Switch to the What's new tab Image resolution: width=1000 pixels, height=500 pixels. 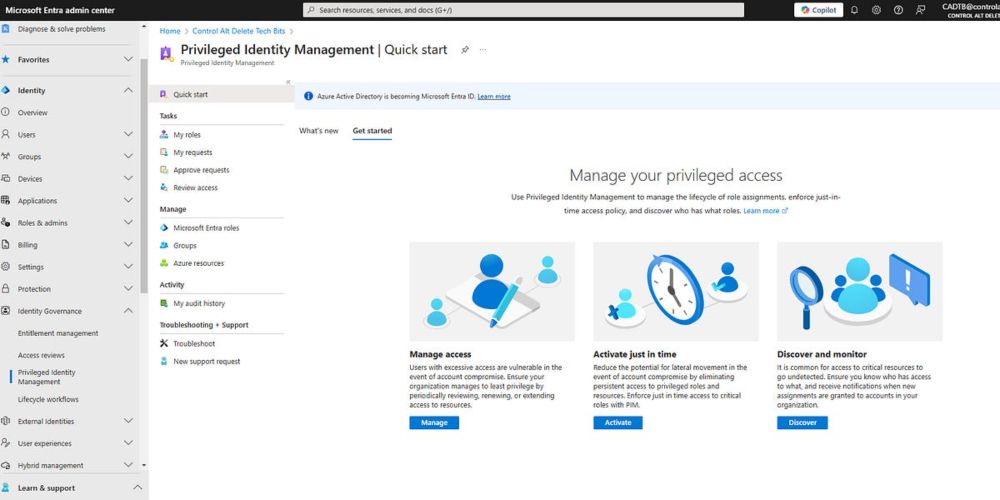coord(319,131)
